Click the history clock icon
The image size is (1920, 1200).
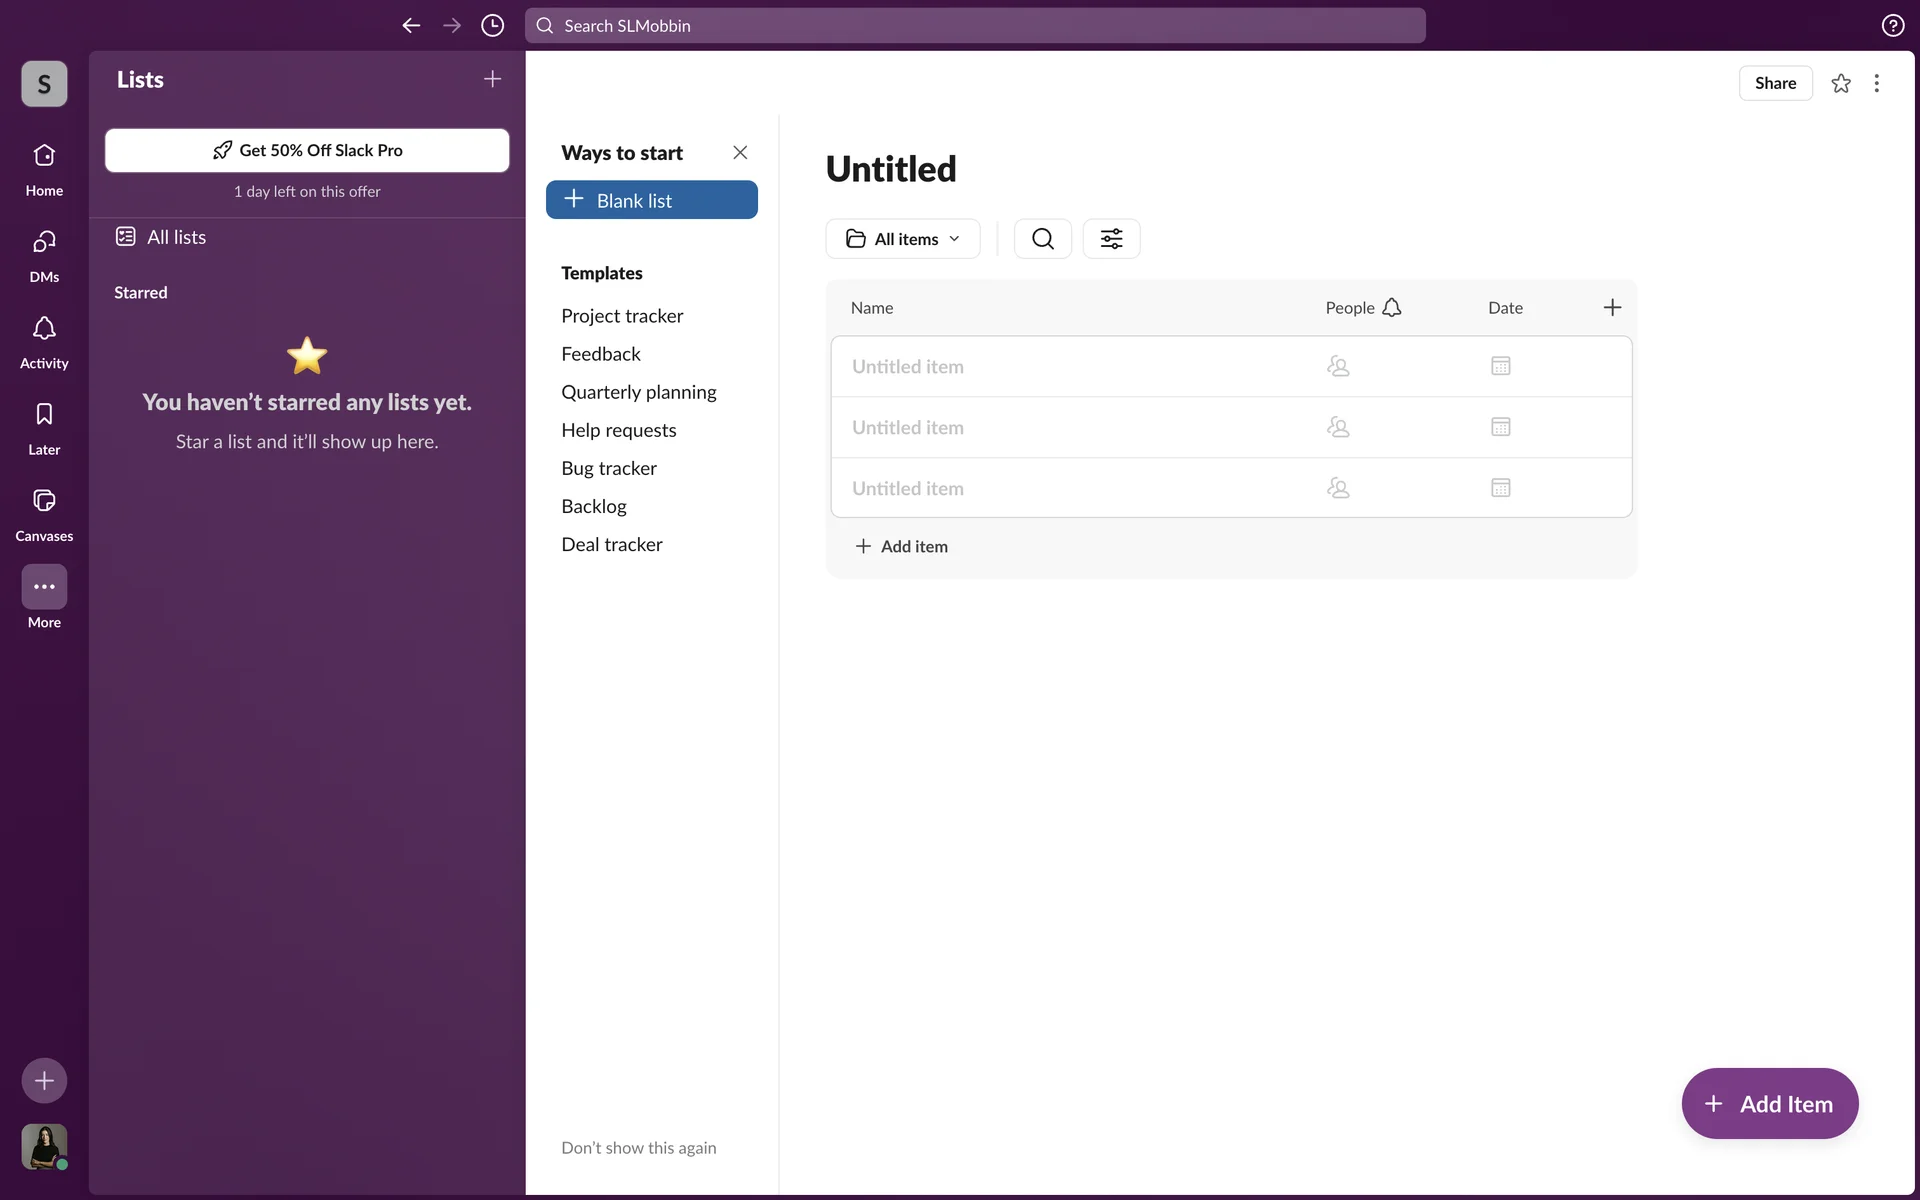tap(492, 25)
